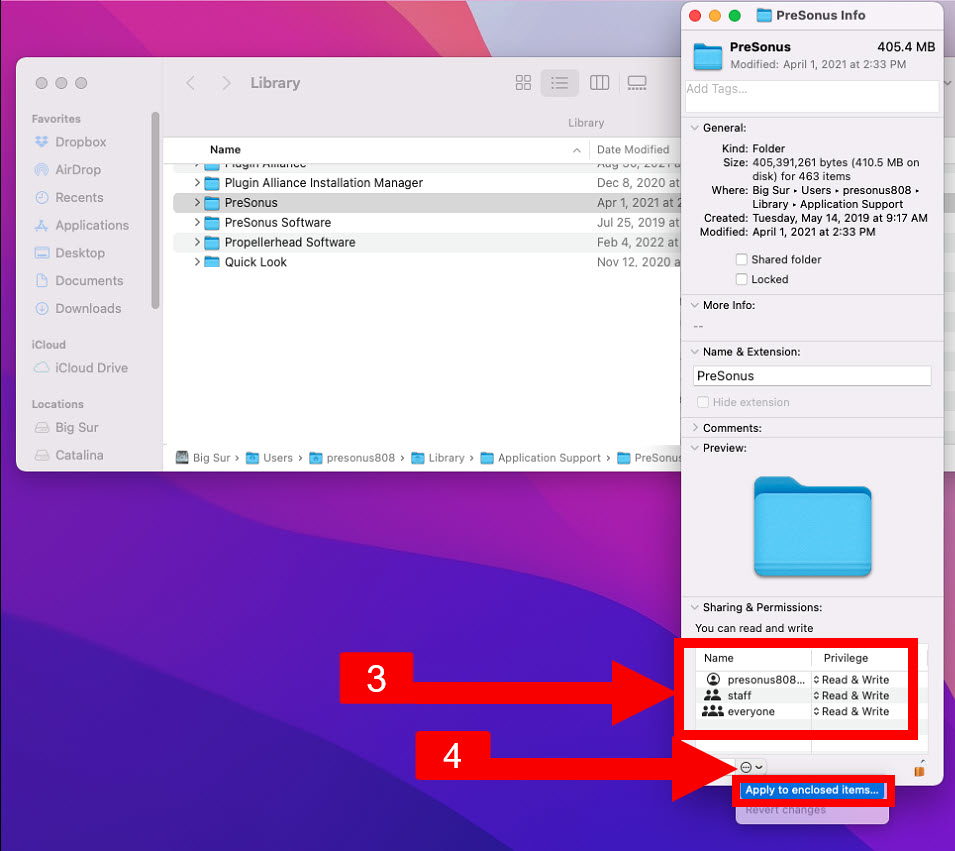The image size is (955, 851).
Task: Choose Apply to enclosed items menu entry
Action: (811, 790)
